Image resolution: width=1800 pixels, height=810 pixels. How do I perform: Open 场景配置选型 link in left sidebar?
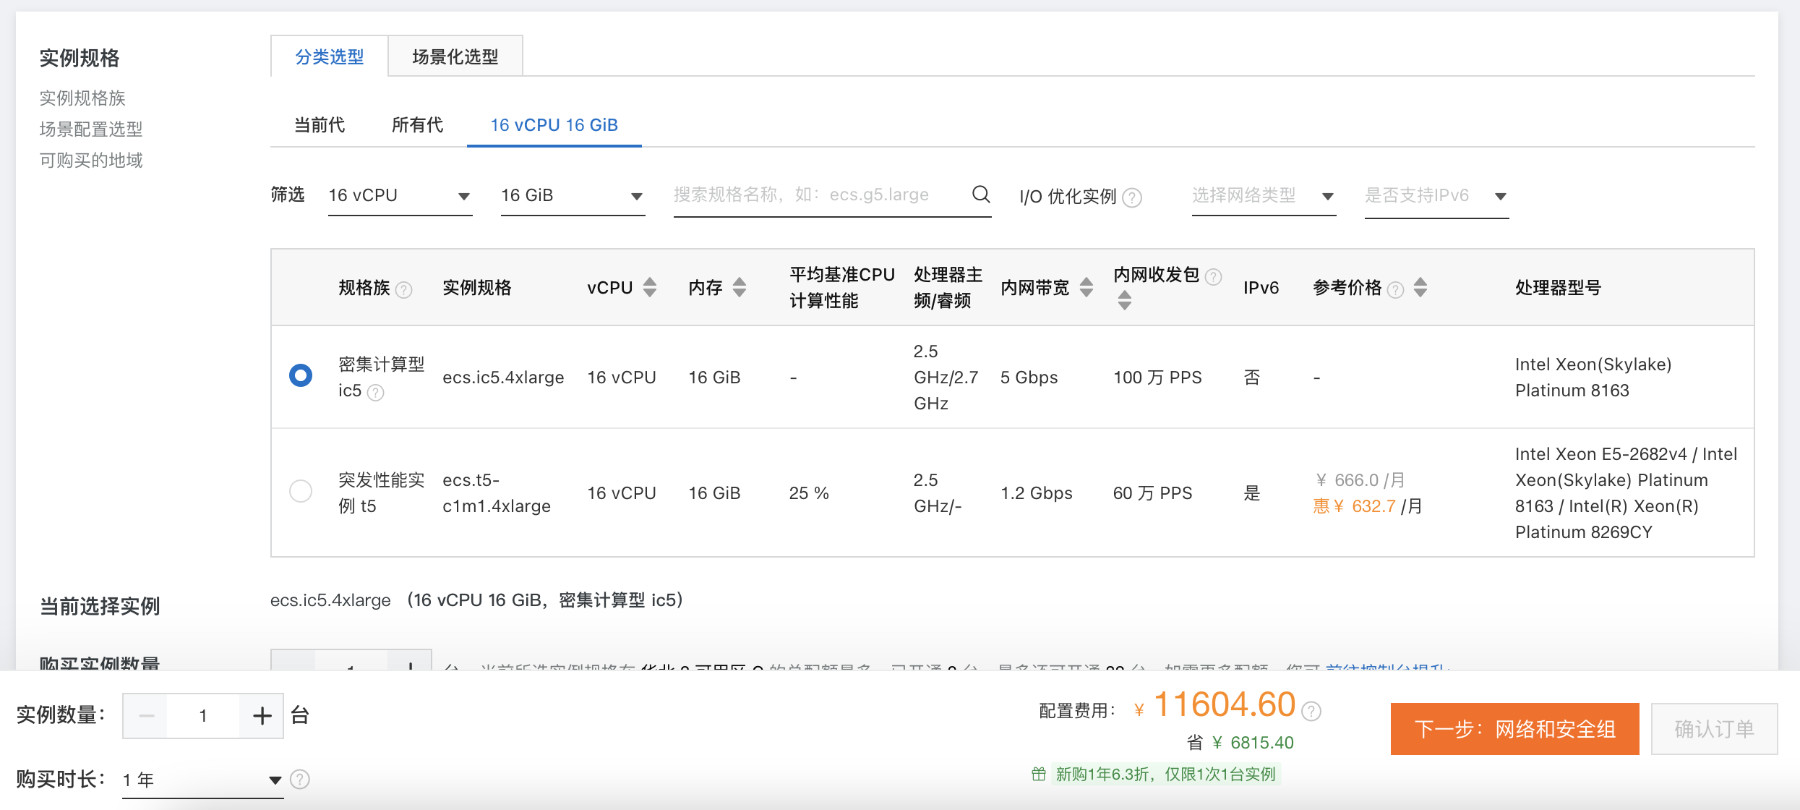point(91,129)
